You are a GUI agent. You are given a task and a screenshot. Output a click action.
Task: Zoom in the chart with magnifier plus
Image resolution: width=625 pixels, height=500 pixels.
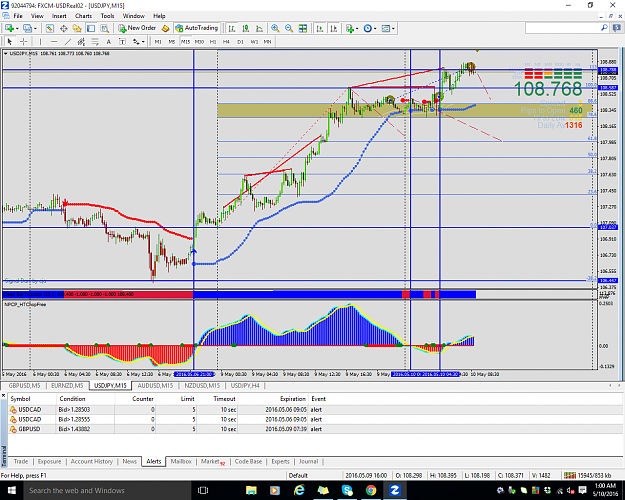(275, 28)
